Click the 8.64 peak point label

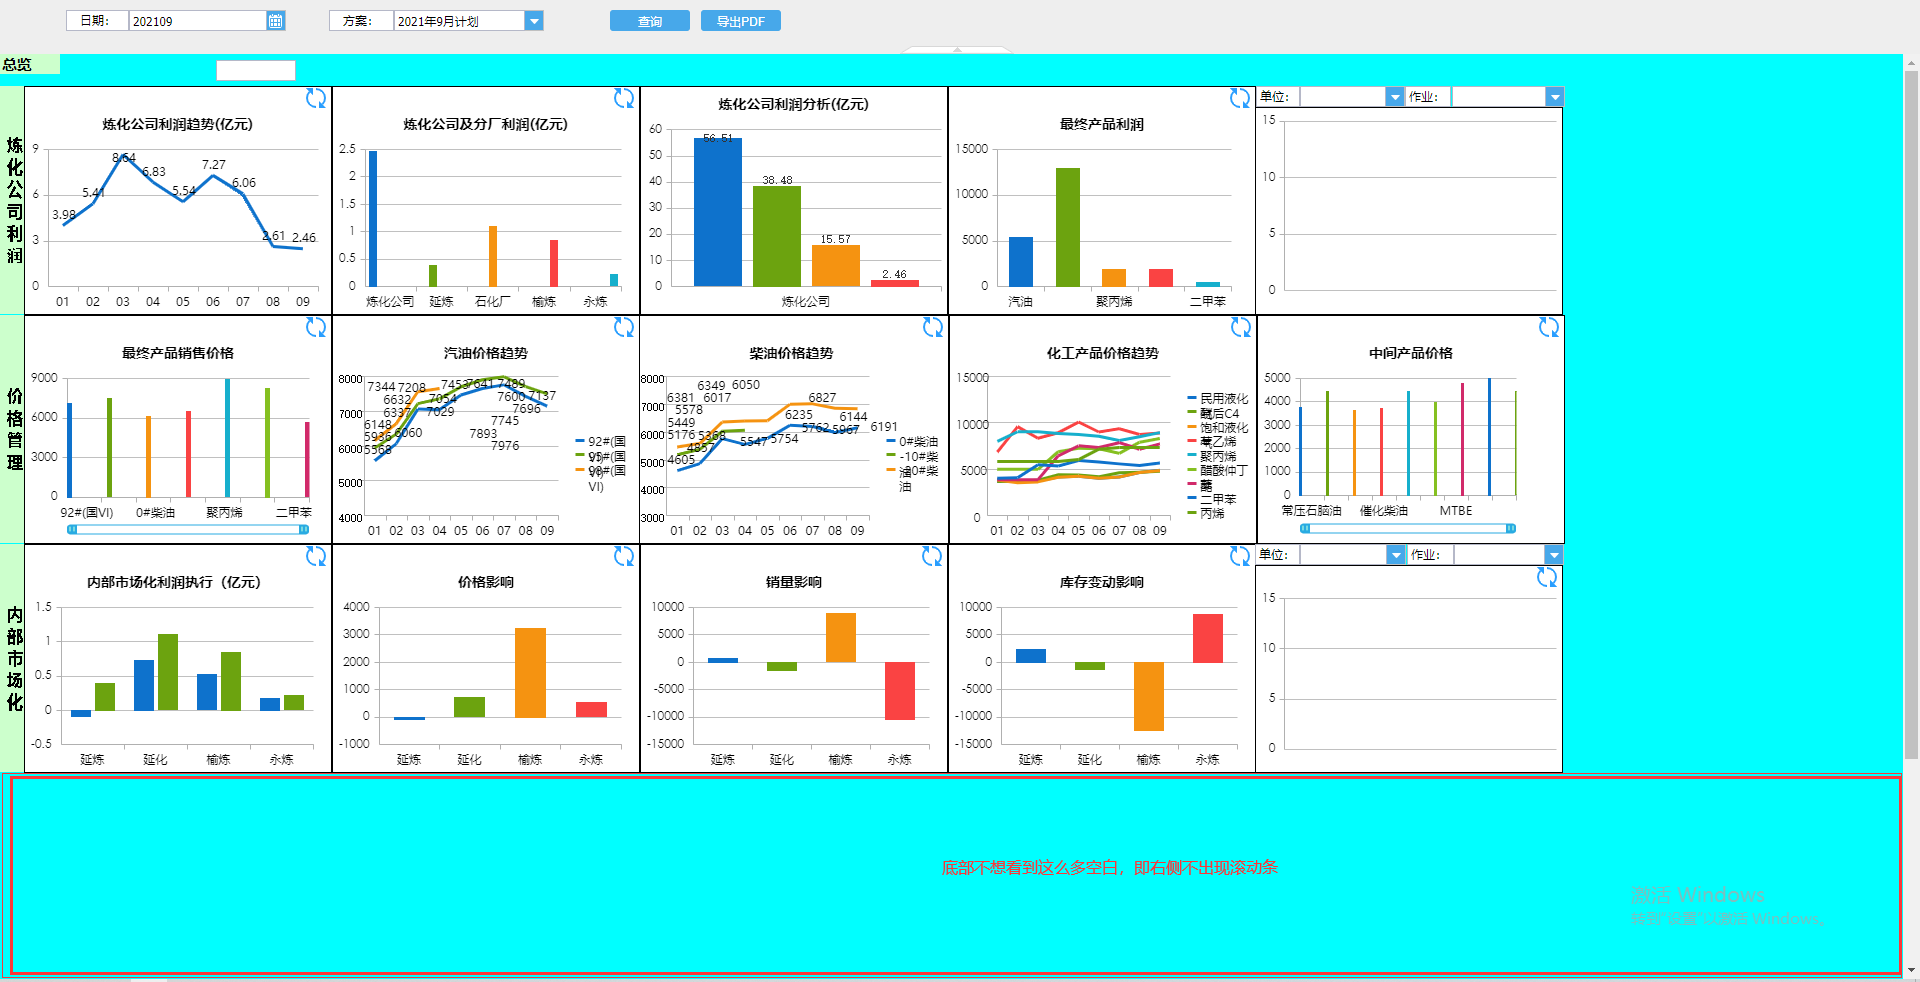coord(124,158)
